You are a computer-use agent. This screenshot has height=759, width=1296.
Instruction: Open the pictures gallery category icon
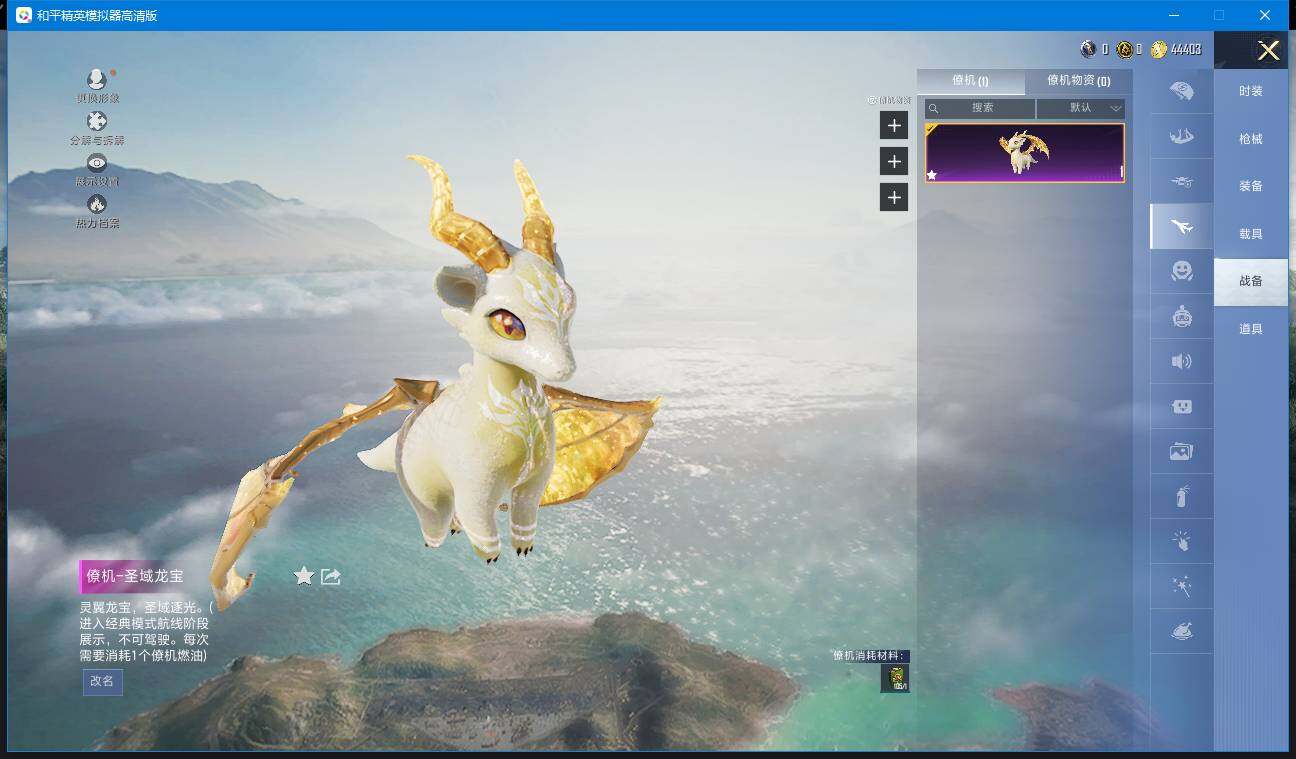pyautogui.click(x=1181, y=451)
